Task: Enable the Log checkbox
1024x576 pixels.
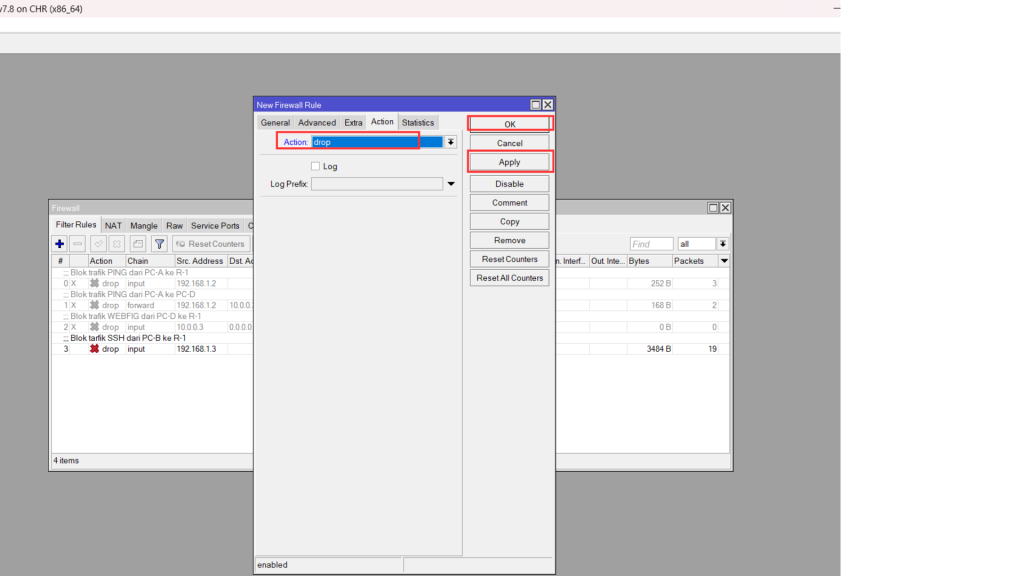Action: [x=316, y=166]
